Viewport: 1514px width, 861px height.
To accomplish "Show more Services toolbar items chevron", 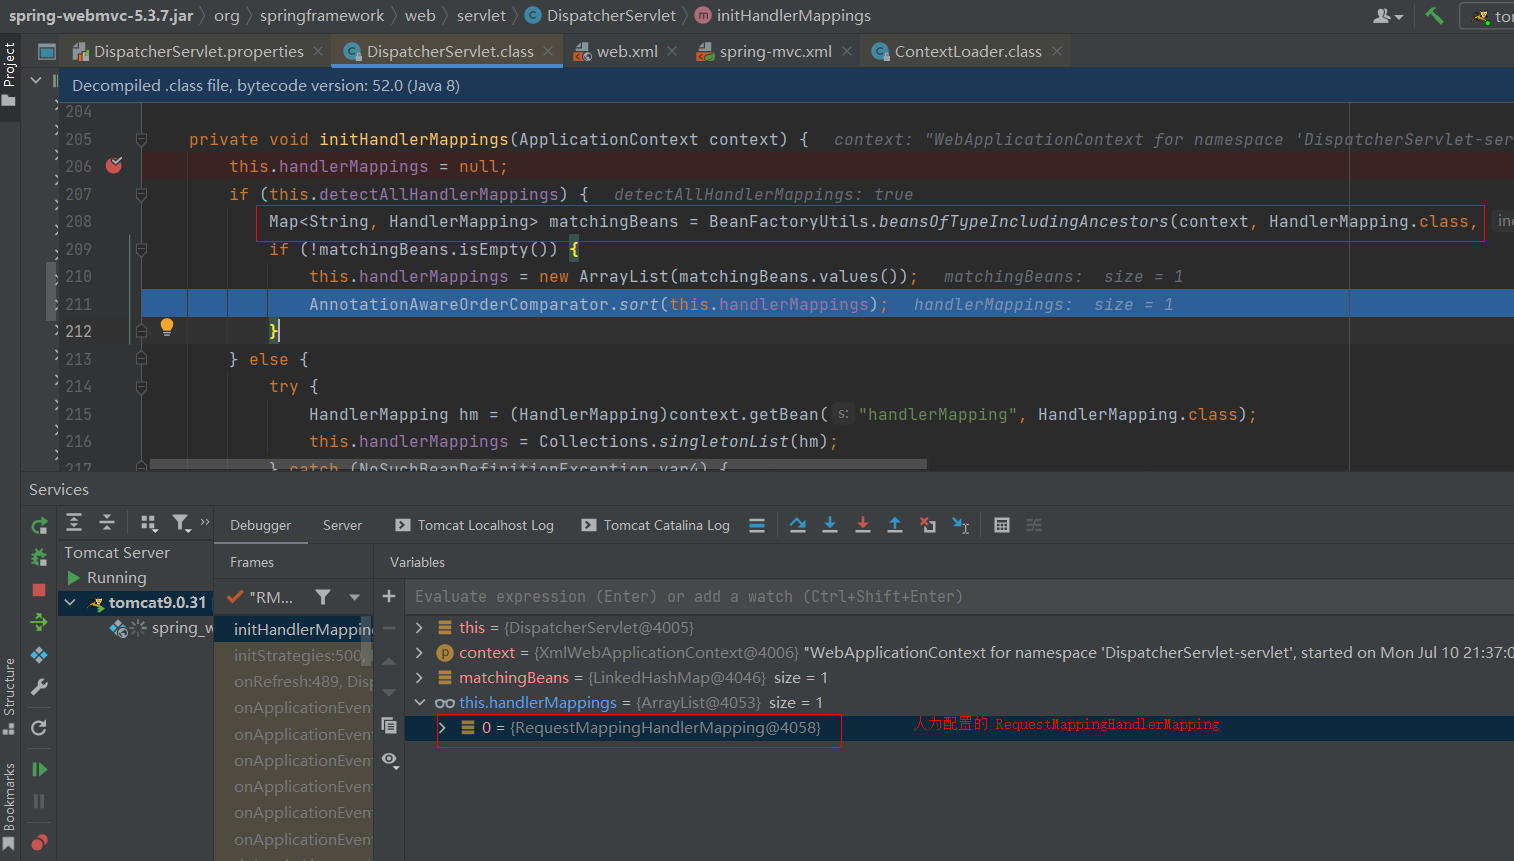I will 205,522.
